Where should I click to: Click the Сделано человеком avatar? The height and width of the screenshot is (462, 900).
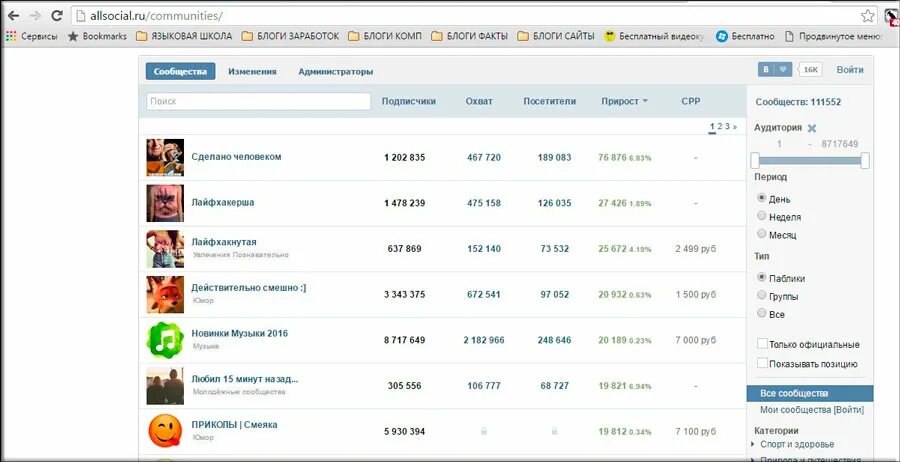[x=165, y=157]
